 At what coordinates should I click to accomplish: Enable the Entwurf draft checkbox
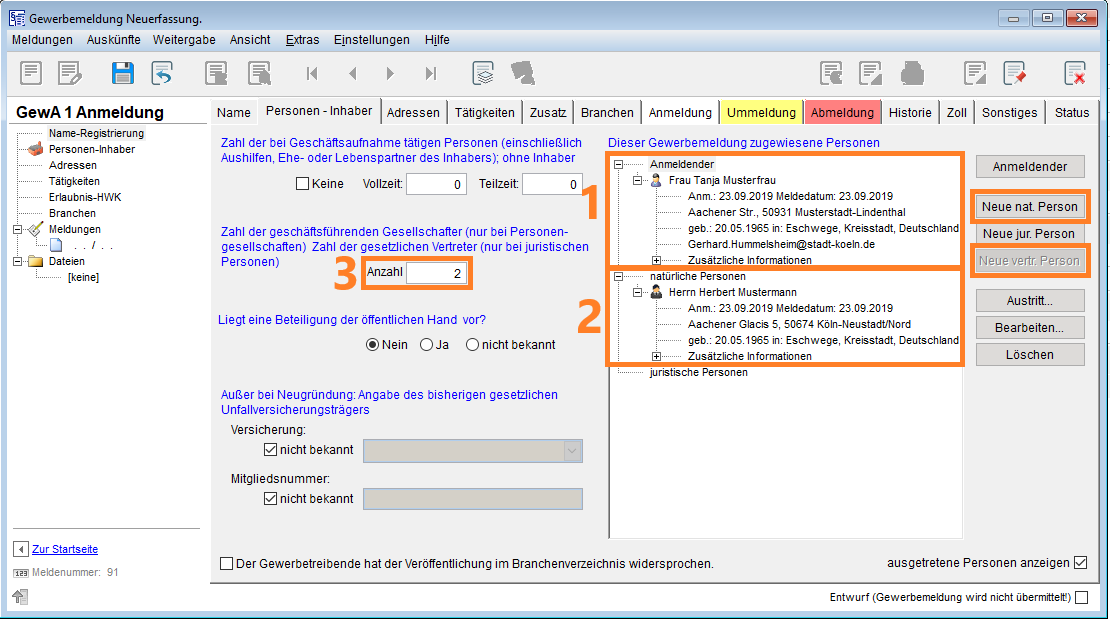point(1081,598)
